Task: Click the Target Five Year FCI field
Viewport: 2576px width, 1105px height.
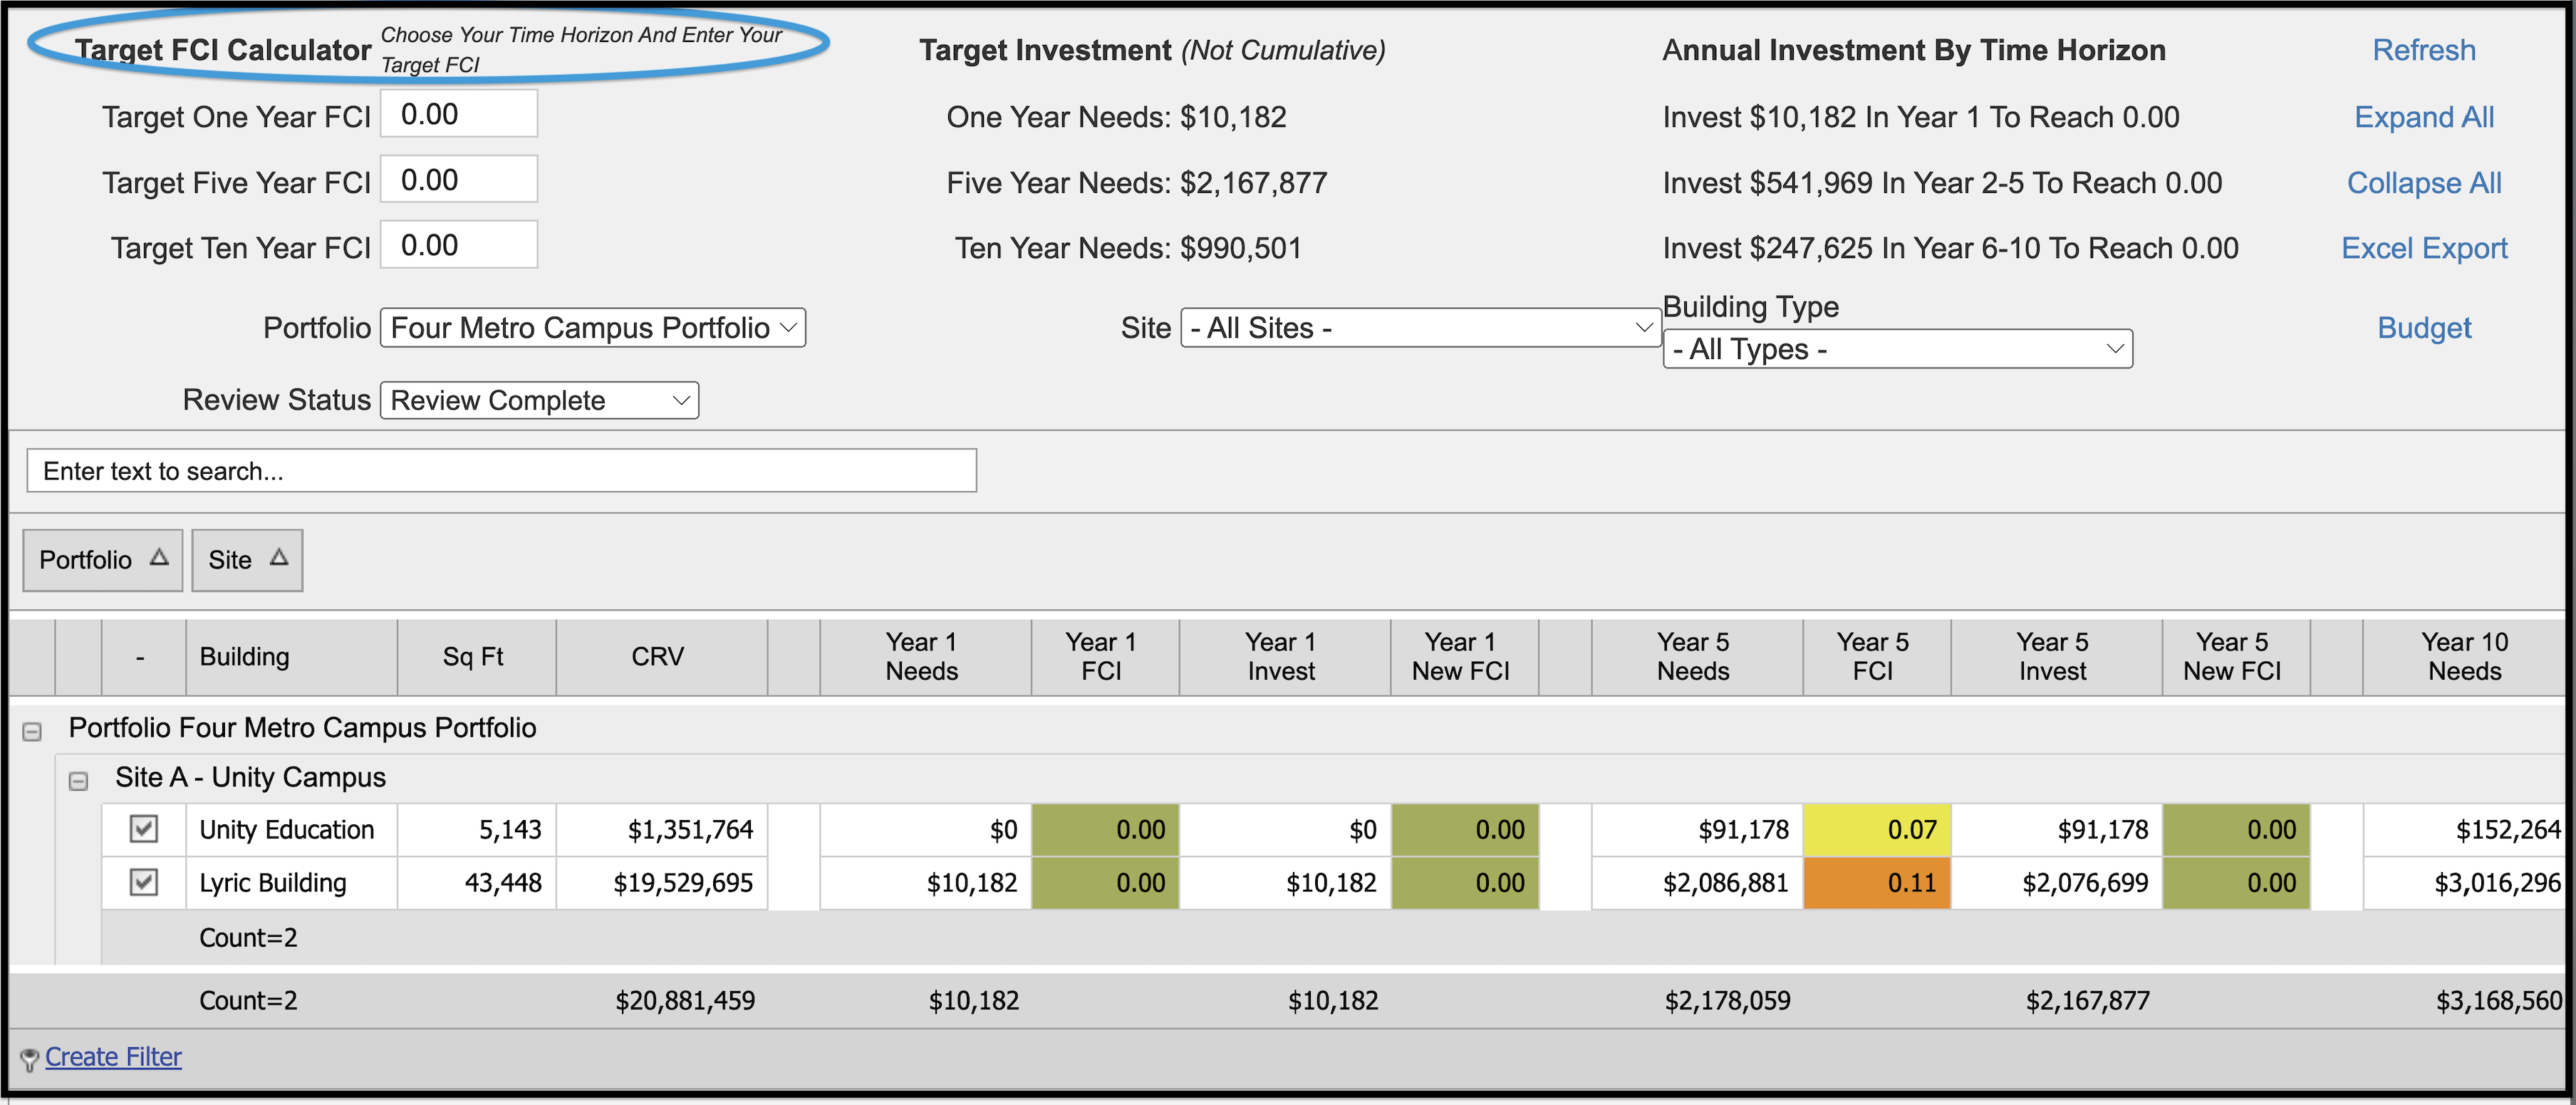Action: [459, 180]
